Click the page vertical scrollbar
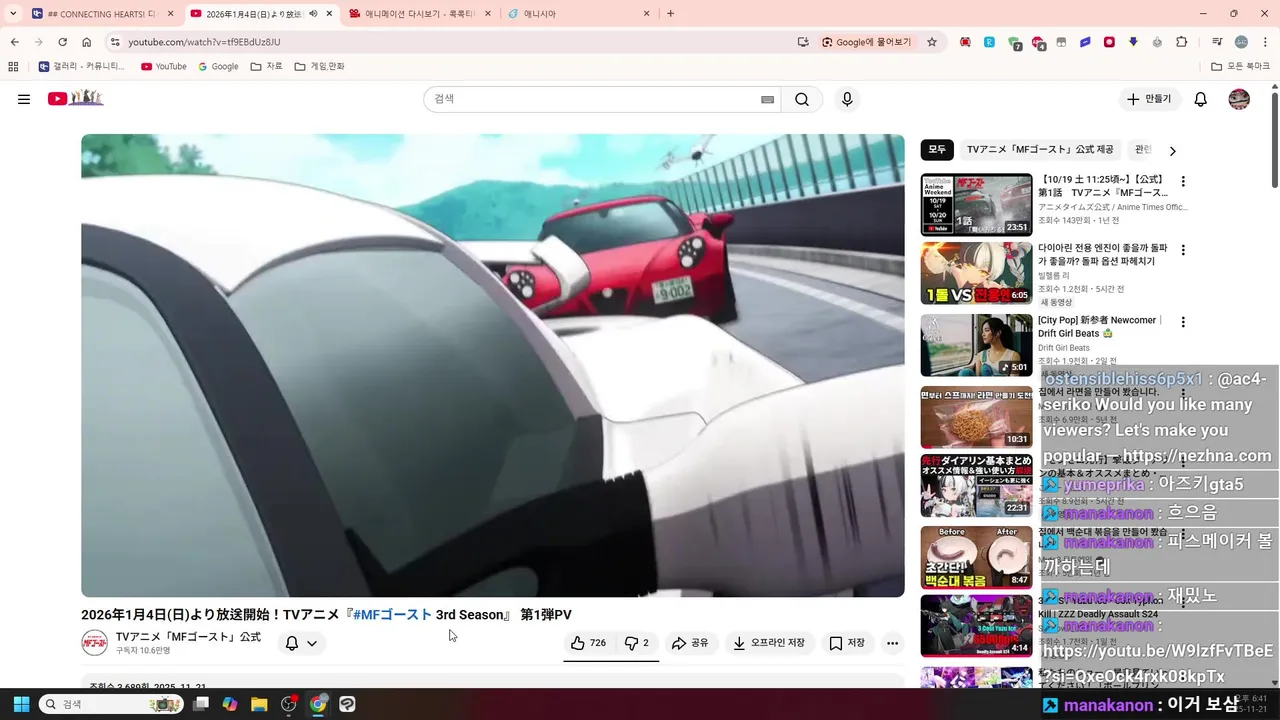This screenshot has width=1280, height=720. pos(1275,140)
